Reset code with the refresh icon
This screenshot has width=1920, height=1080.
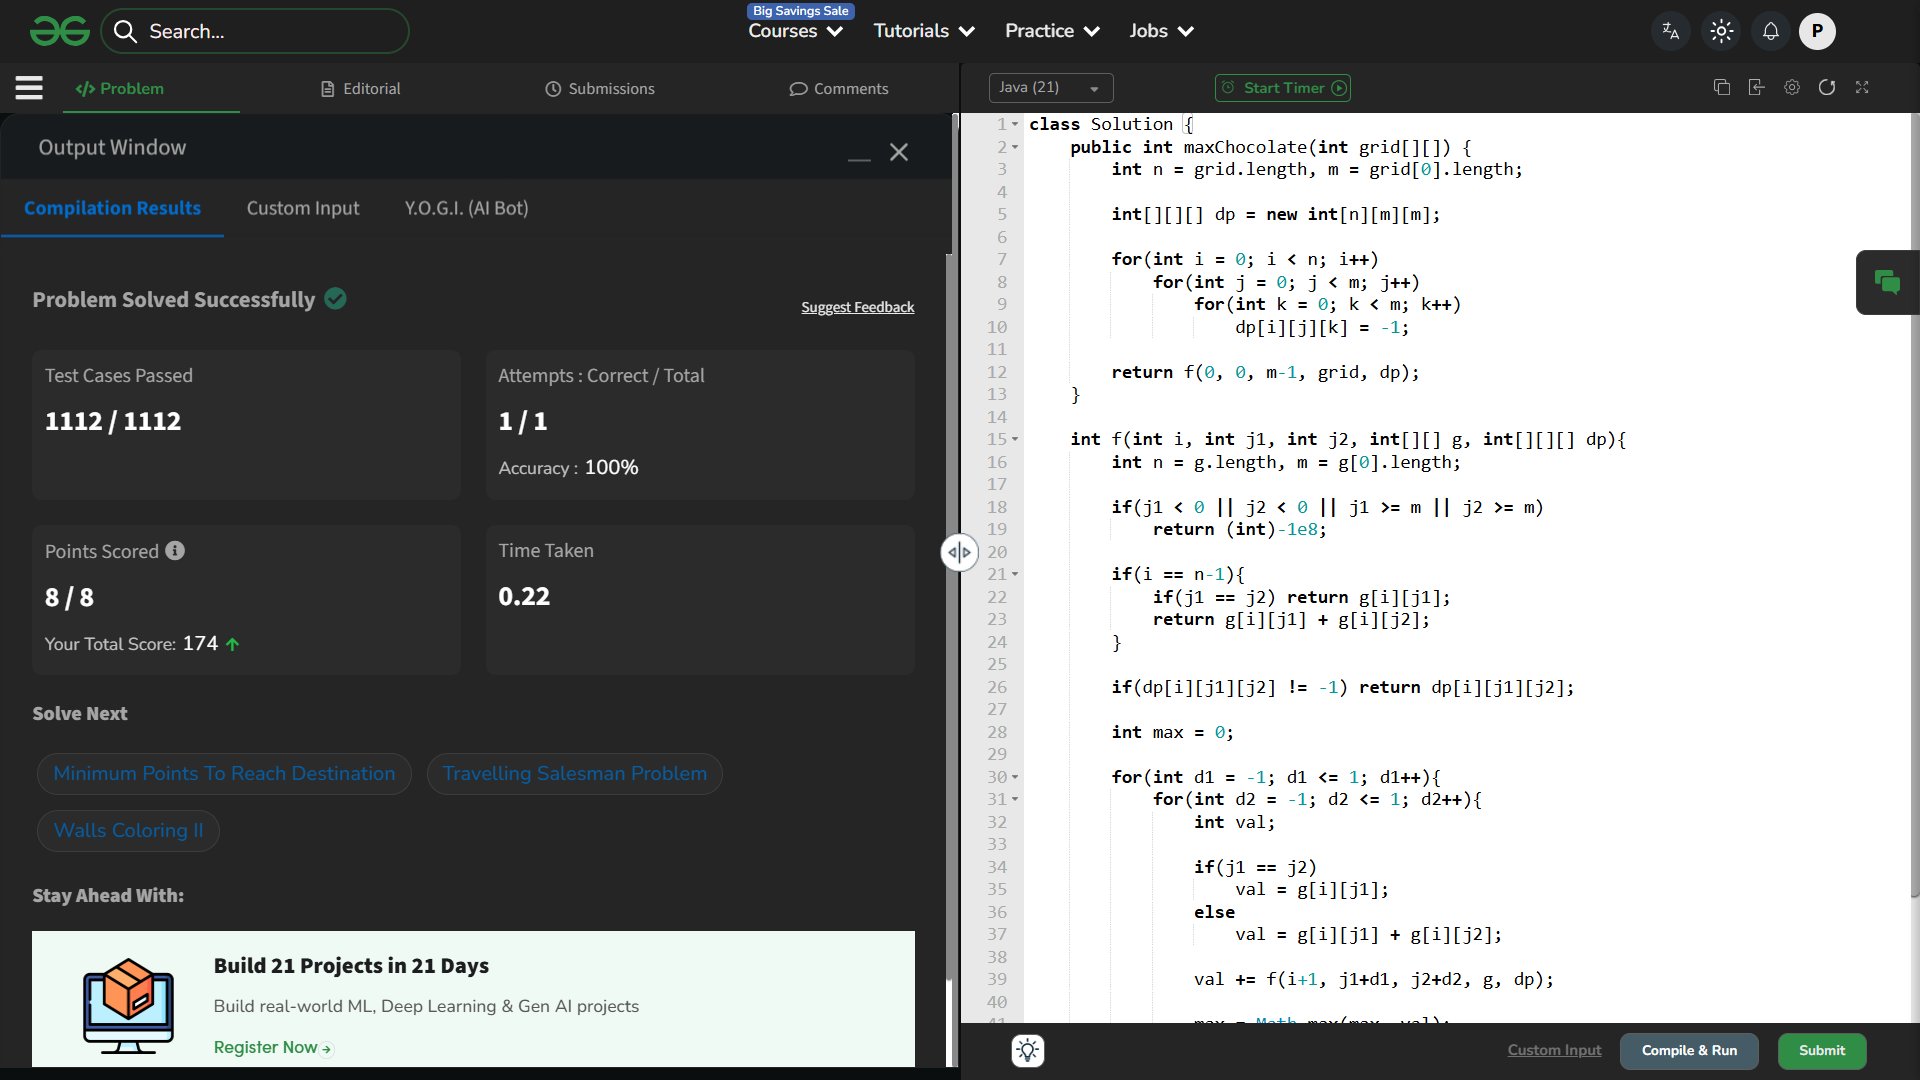1827,88
